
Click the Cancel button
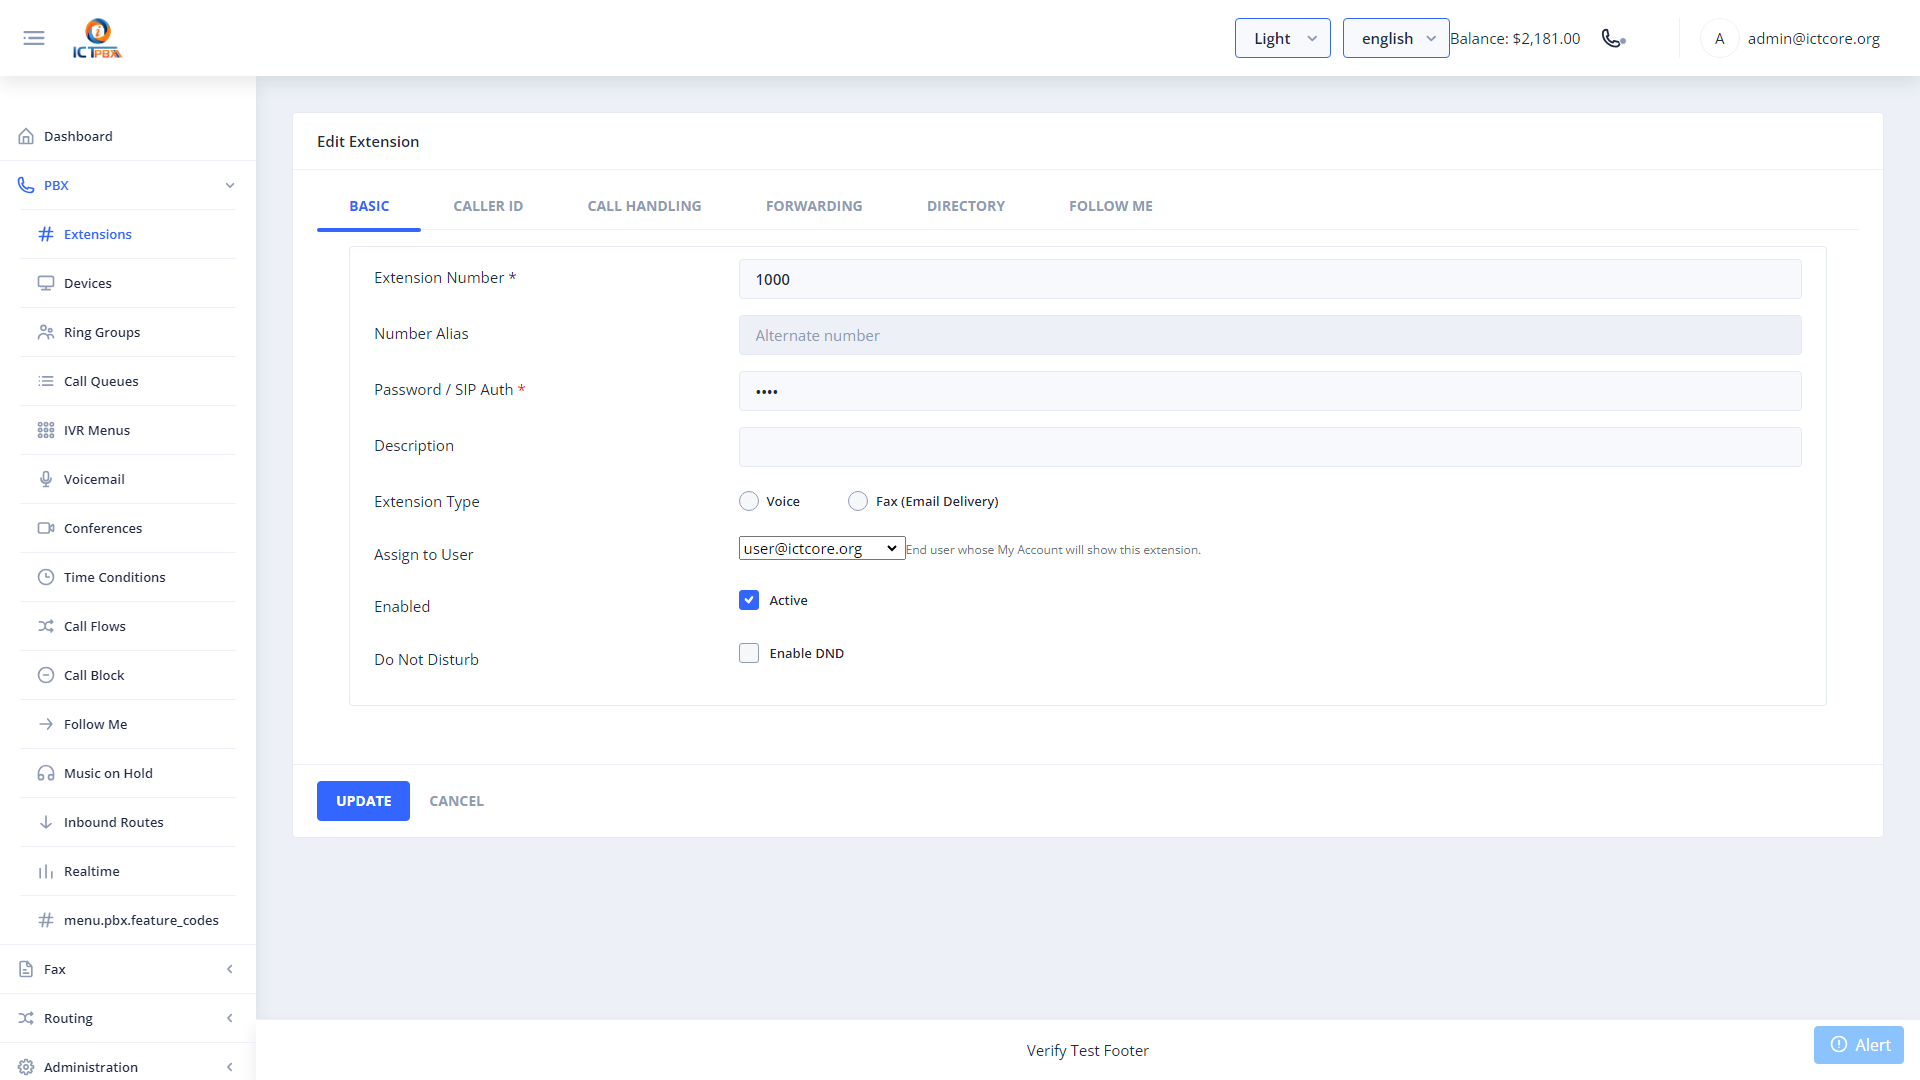point(457,801)
